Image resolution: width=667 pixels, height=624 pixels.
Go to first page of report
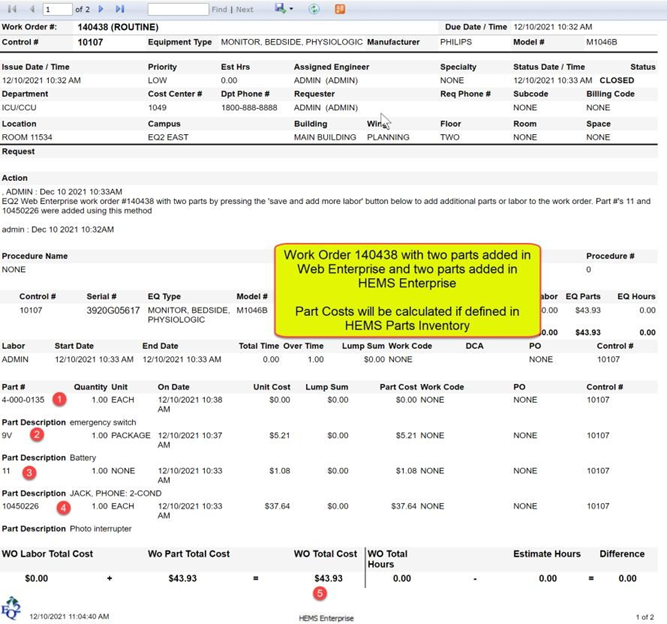coord(13,9)
